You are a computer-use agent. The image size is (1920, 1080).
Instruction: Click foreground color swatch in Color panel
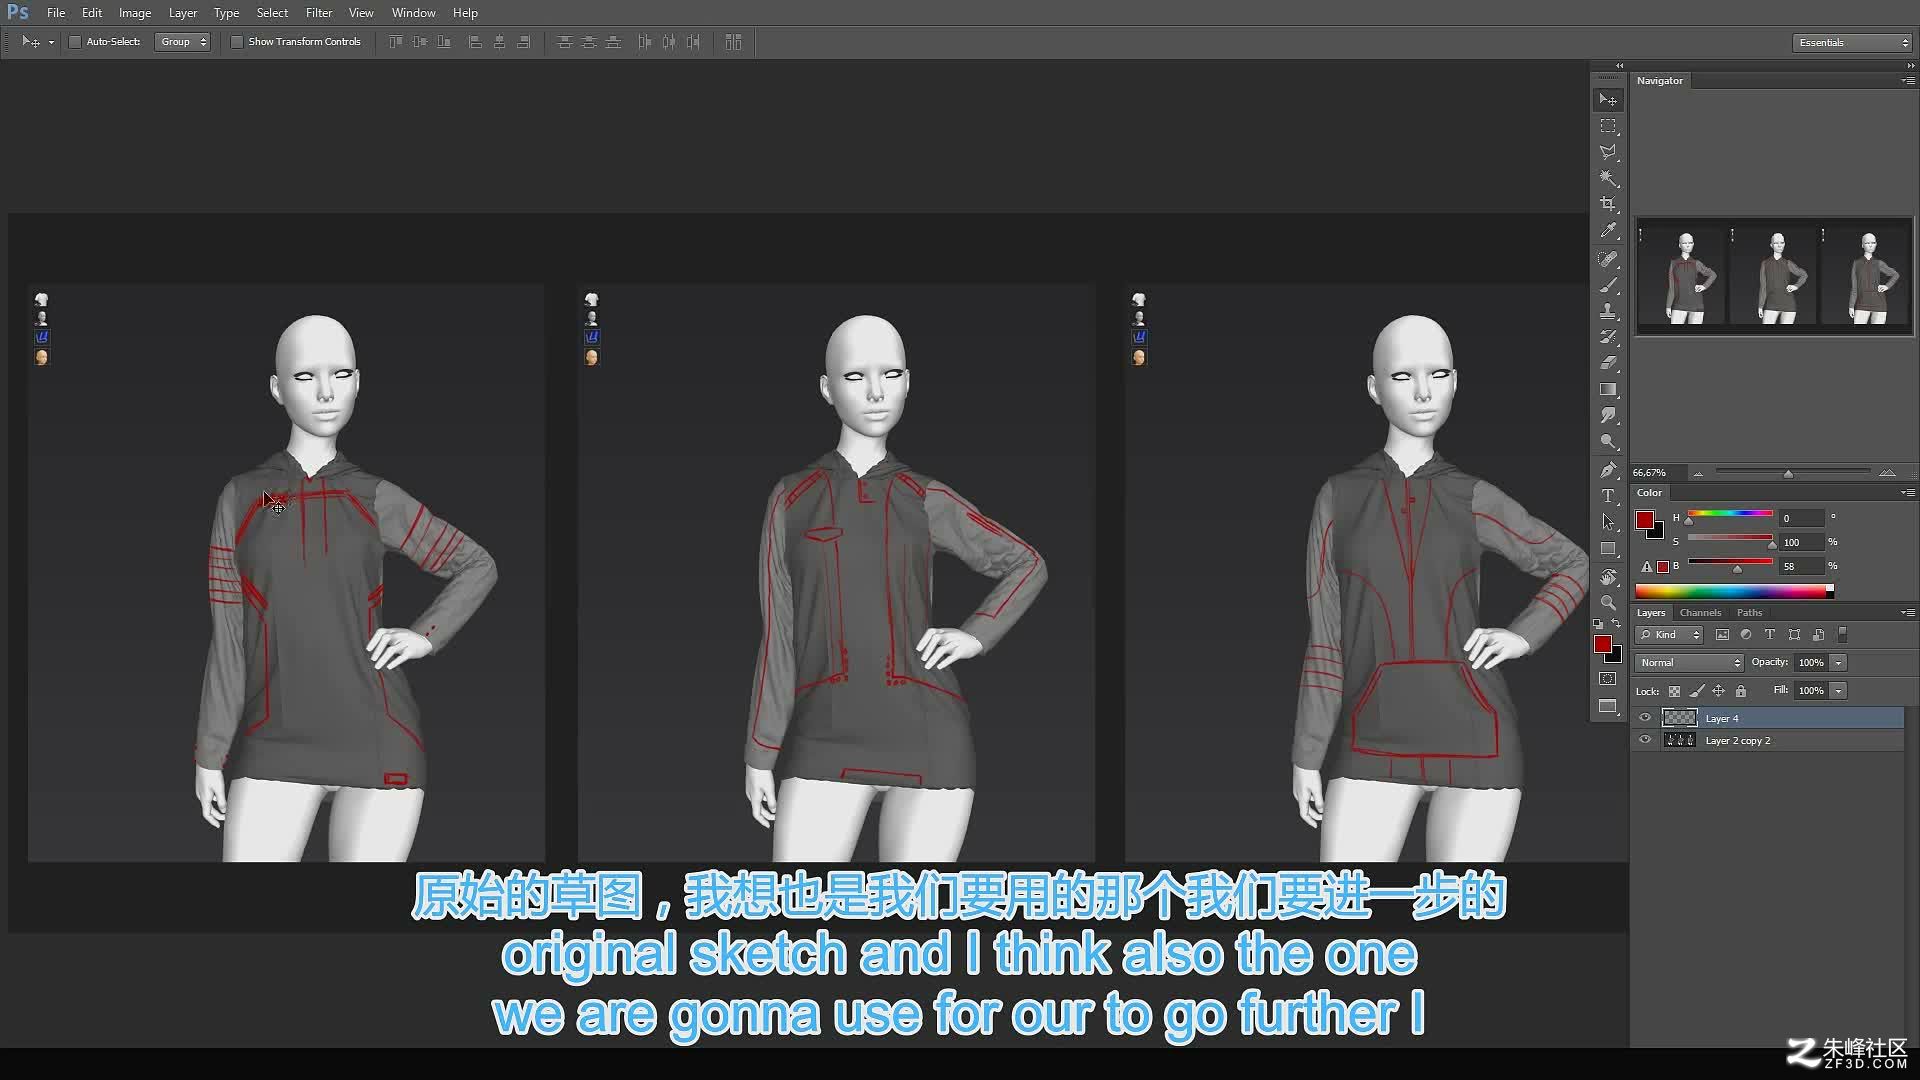[1645, 520]
